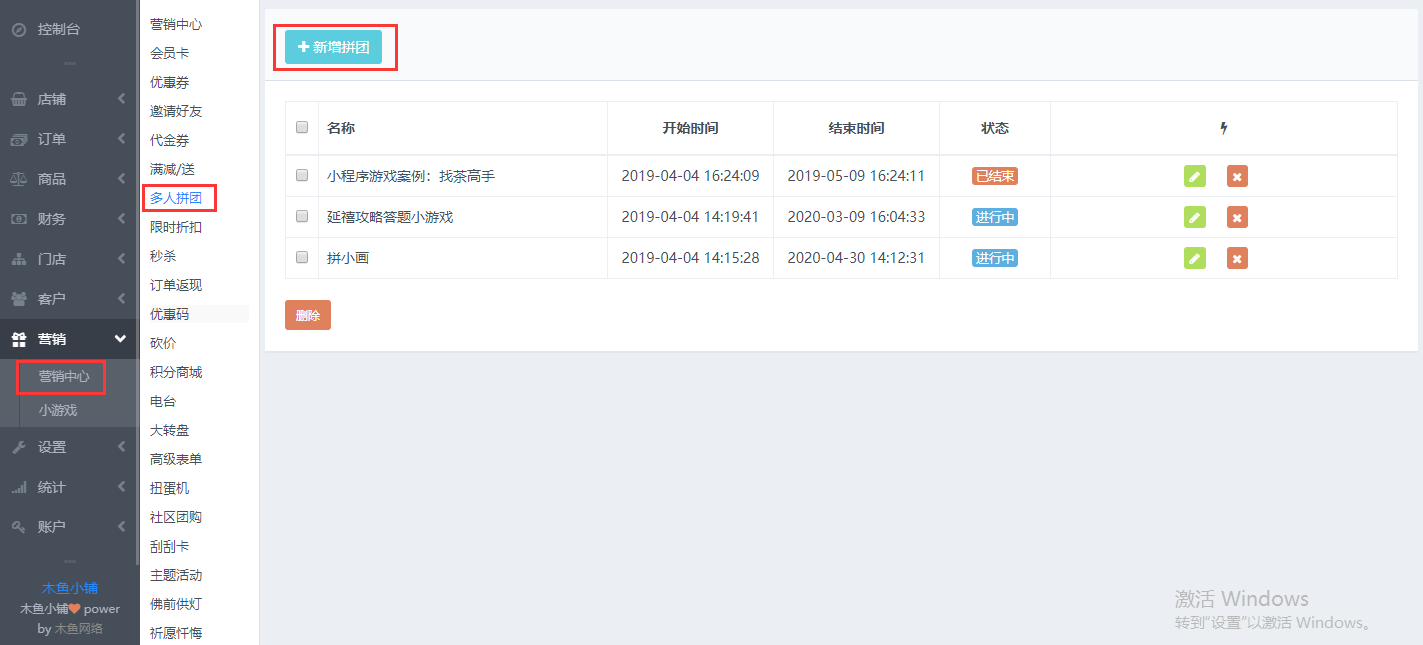Click the edit pencil icon for 拼小画
This screenshot has width=1423, height=645.
(1194, 257)
